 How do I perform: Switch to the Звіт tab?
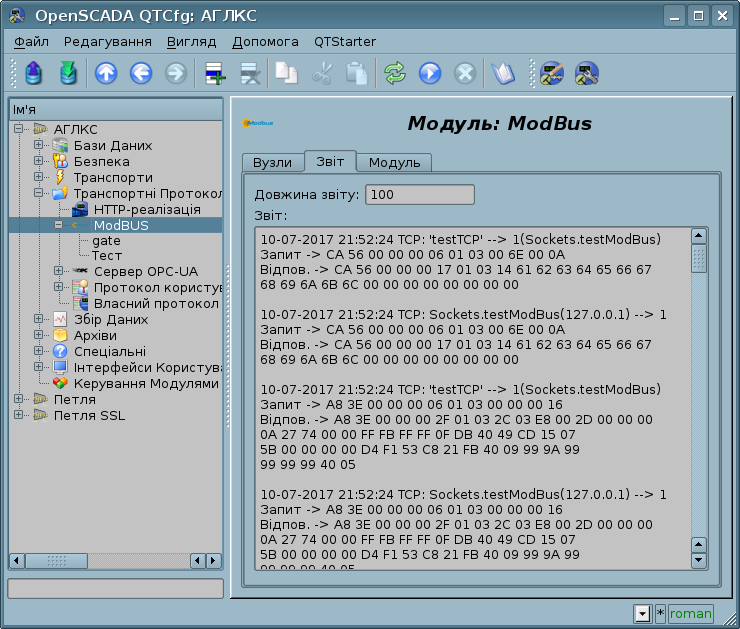[x=330, y=161]
